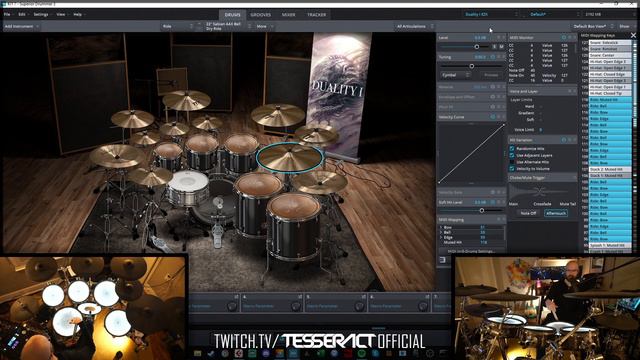Open the File menu
Screen dimensions: 640x360
7,14
